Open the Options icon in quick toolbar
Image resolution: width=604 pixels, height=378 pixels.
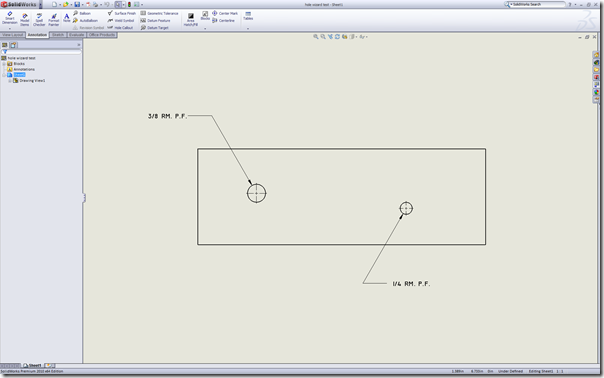pos(136,4)
